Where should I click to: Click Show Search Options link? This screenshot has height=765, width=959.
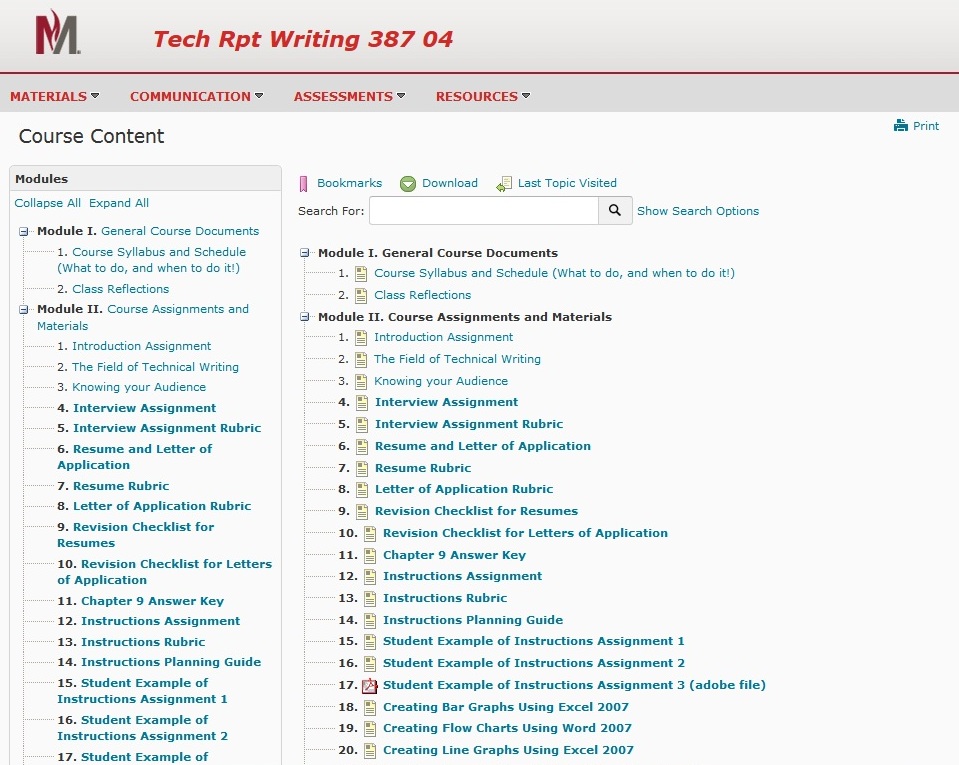pyautogui.click(x=698, y=211)
